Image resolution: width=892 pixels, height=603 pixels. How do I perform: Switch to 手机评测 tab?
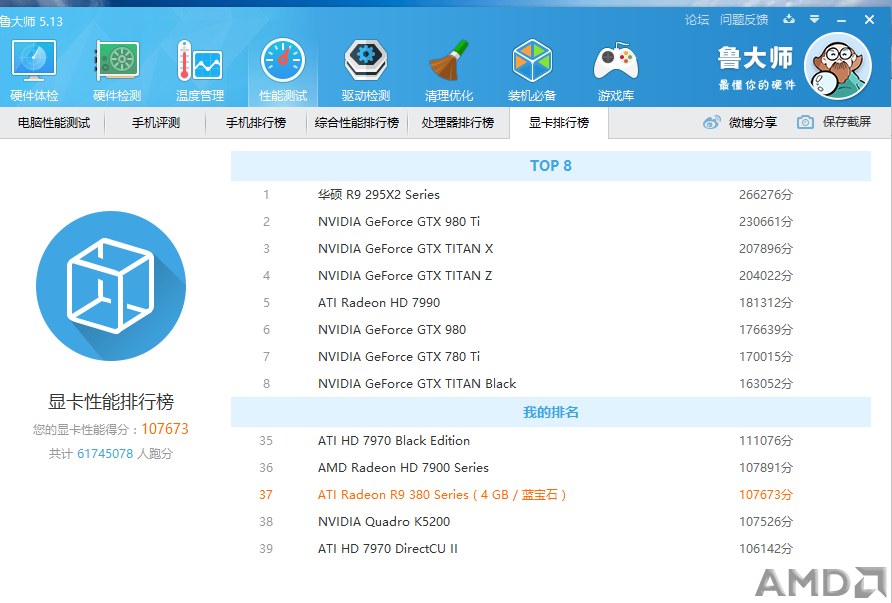pos(156,123)
